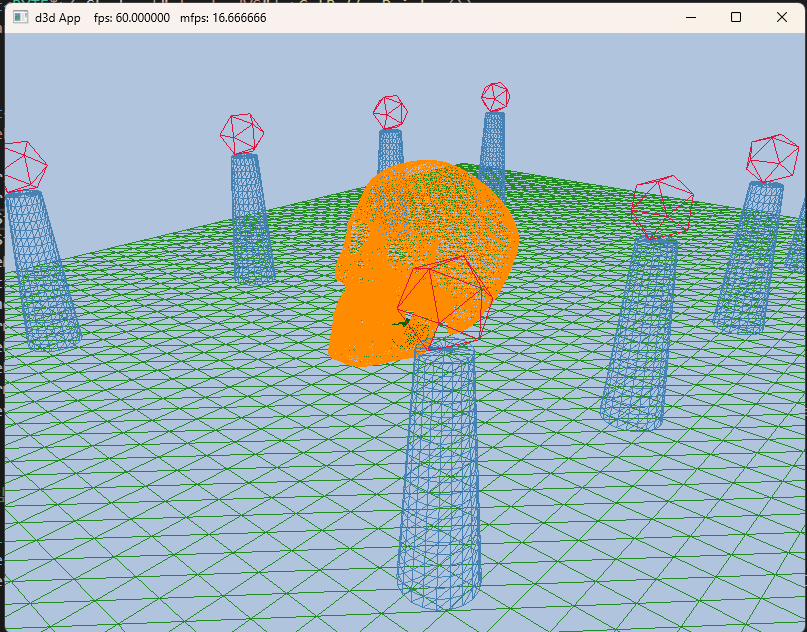Viewport: 807px width, 632px height.
Task: Click the 'fps: 60.000000' title text
Action: click(132, 18)
